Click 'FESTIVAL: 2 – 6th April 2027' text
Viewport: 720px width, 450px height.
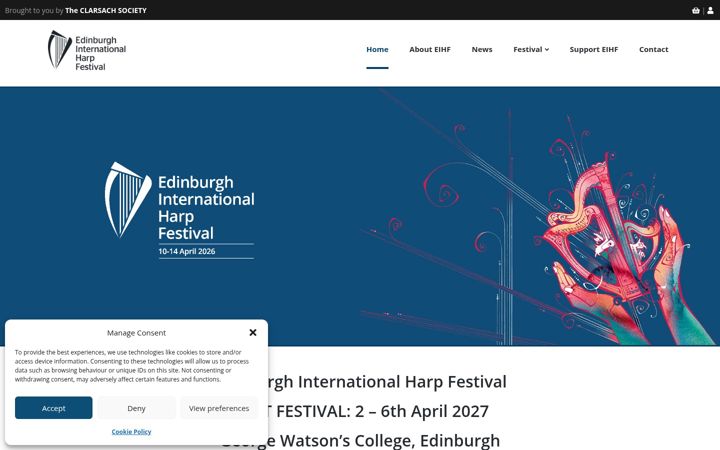[382, 411]
